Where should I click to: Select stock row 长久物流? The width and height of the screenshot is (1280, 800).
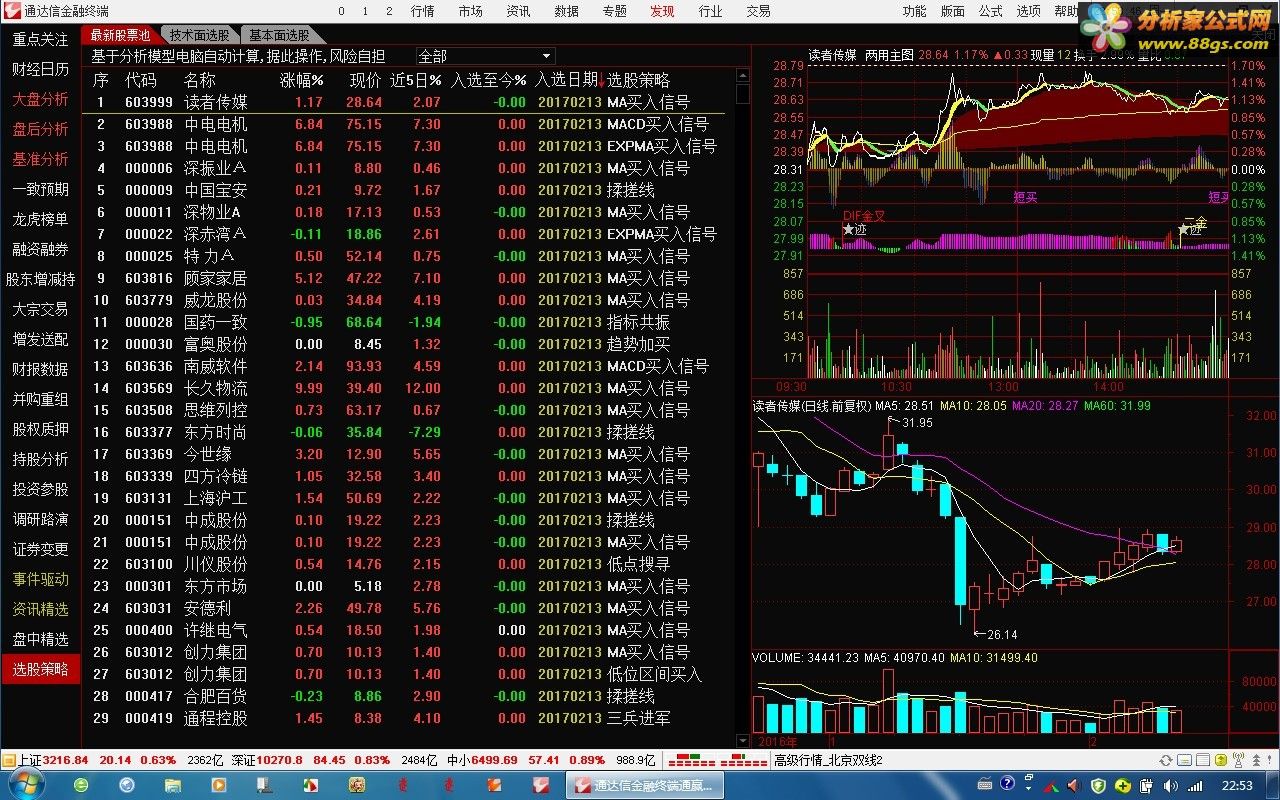408,388
